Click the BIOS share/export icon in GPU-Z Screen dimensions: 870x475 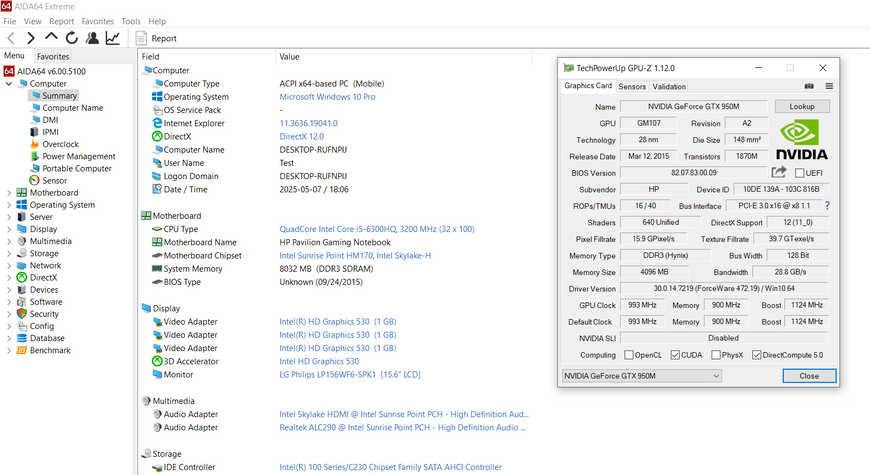(x=779, y=173)
